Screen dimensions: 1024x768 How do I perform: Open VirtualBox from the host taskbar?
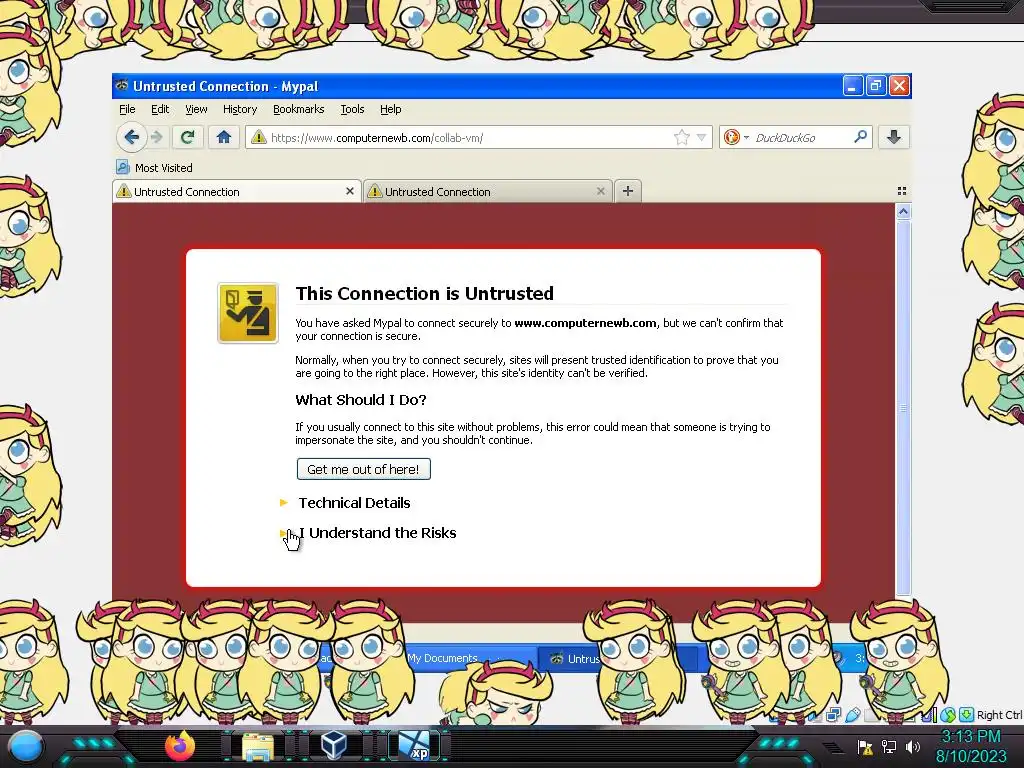click(x=334, y=745)
